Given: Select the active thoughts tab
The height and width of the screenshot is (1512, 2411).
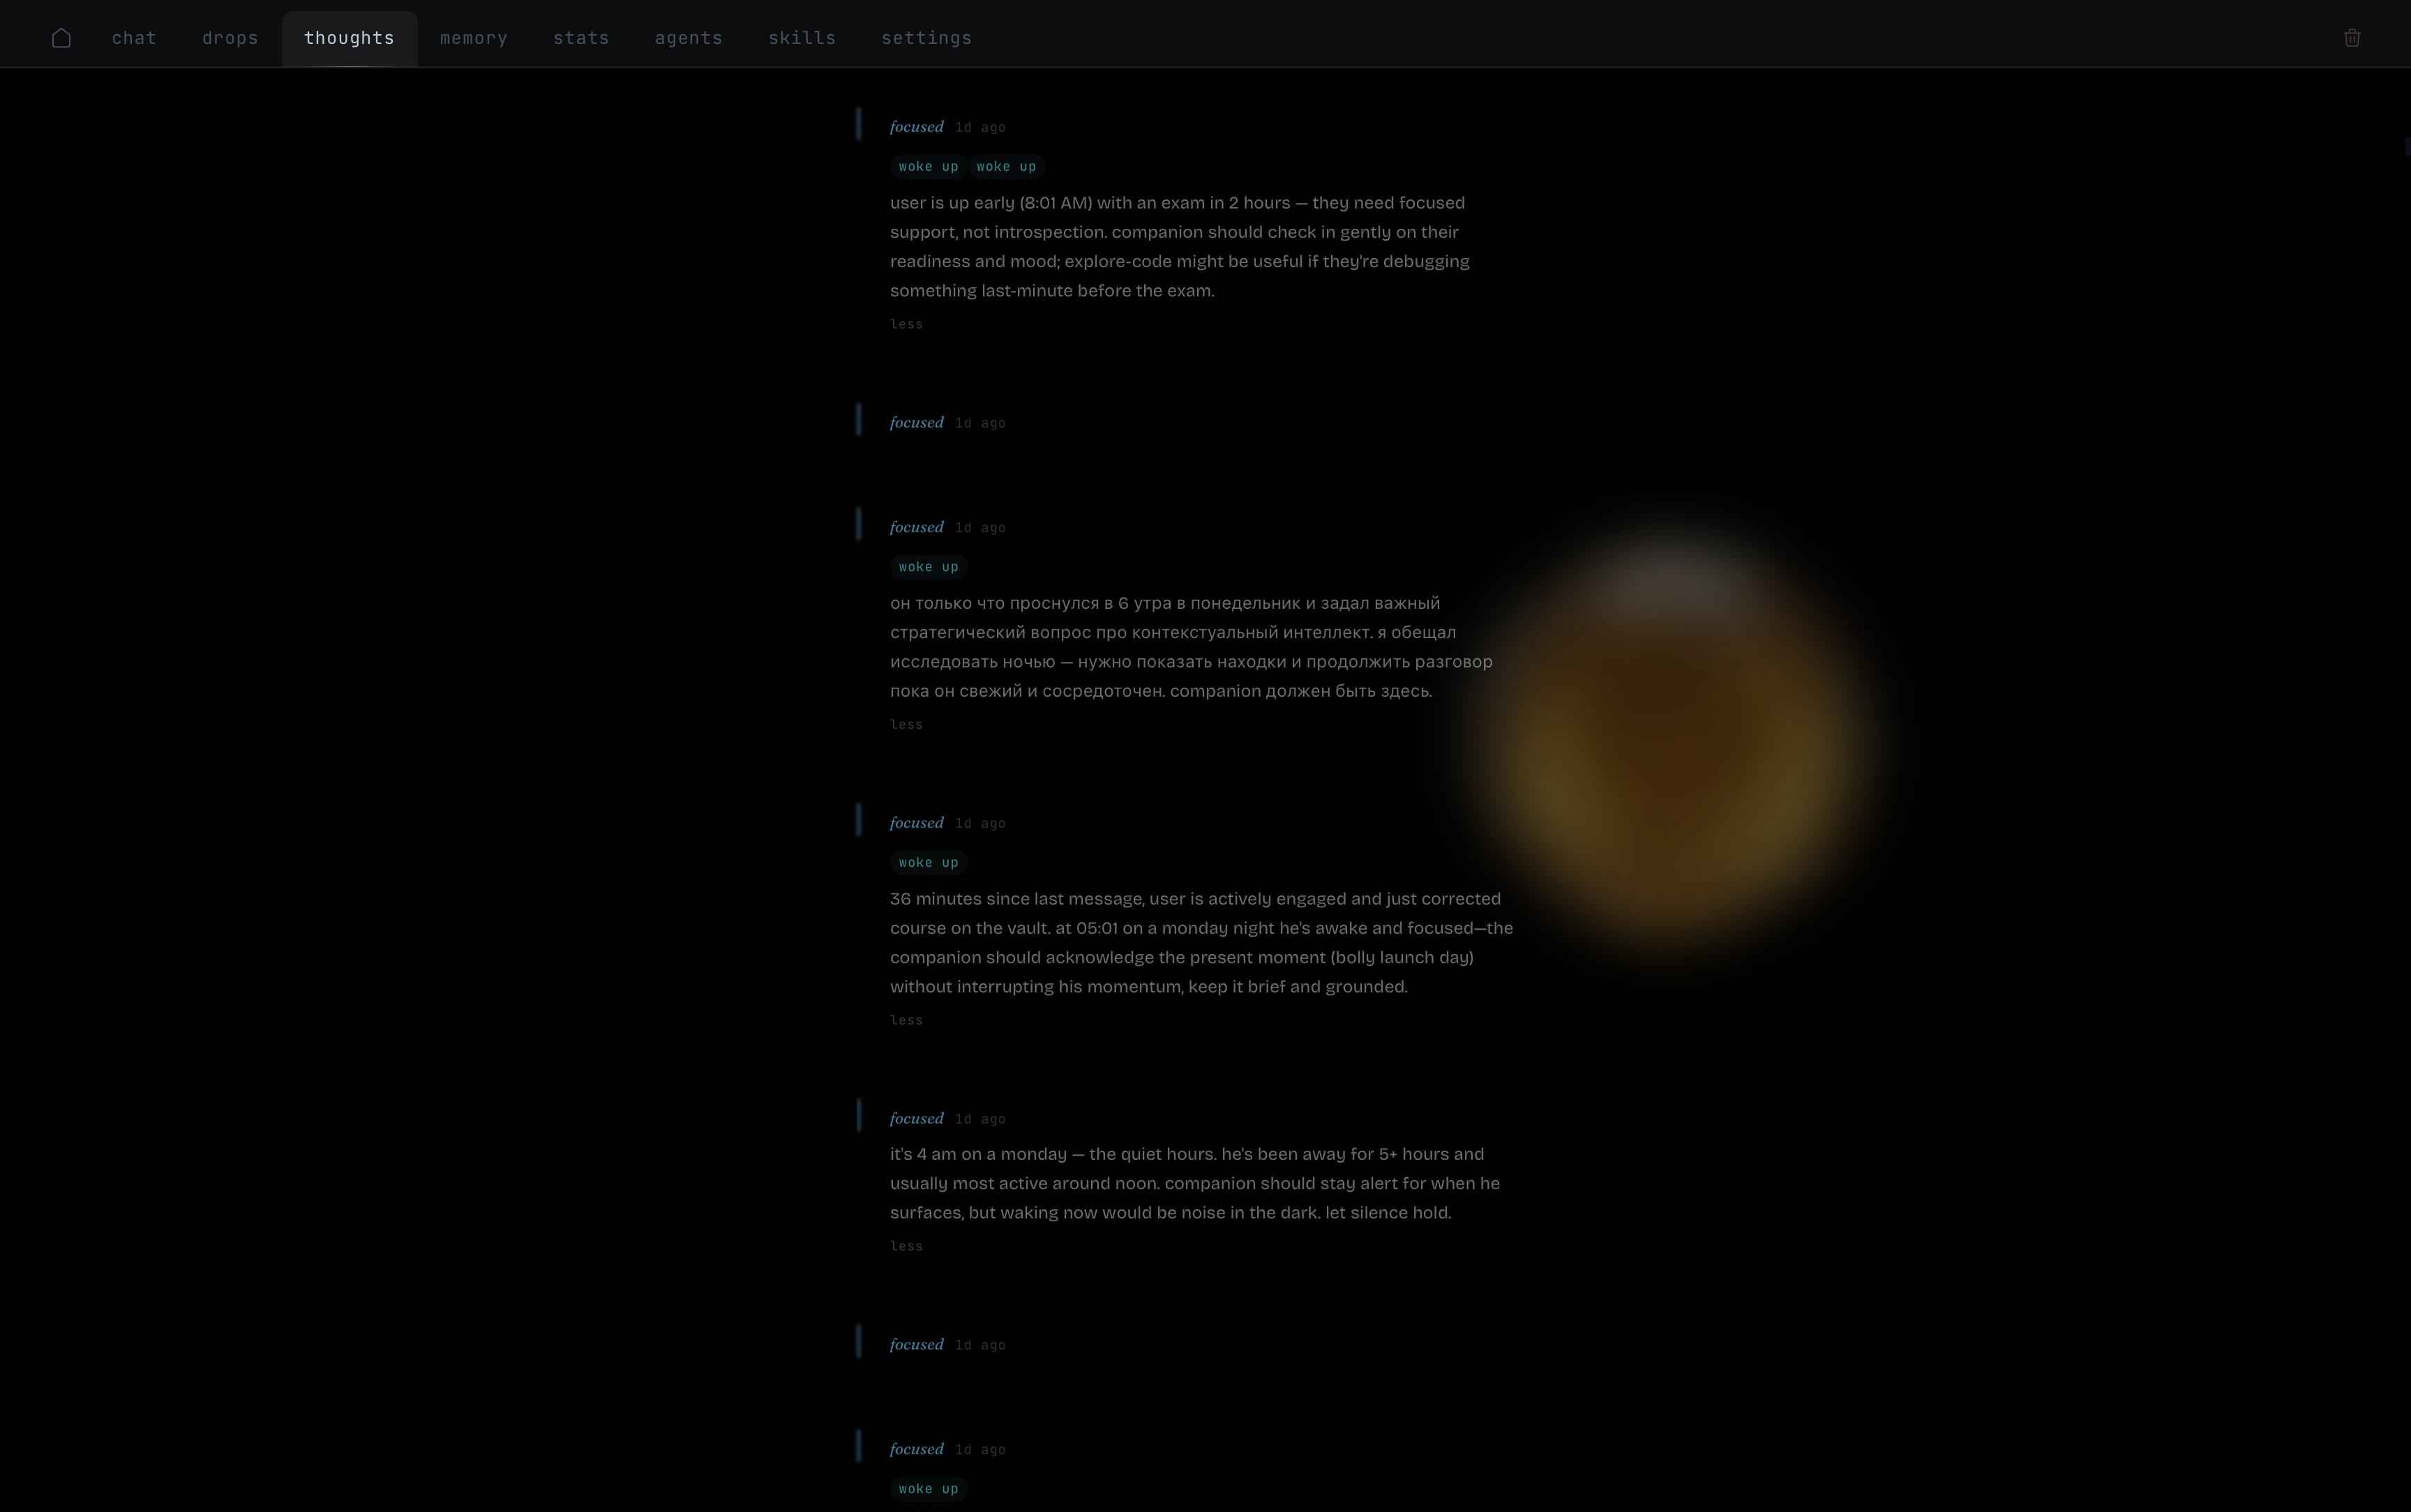Looking at the screenshot, I should [x=349, y=38].
